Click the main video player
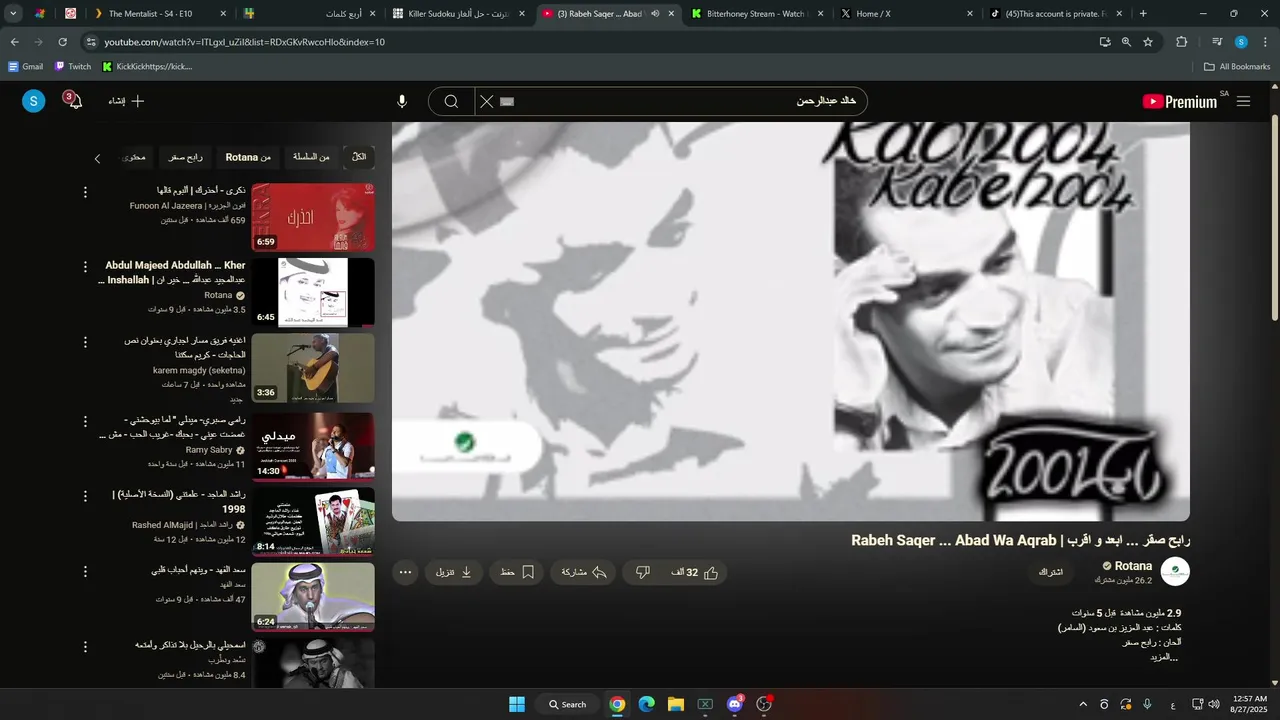1280x720 pixels. point(791,321)
